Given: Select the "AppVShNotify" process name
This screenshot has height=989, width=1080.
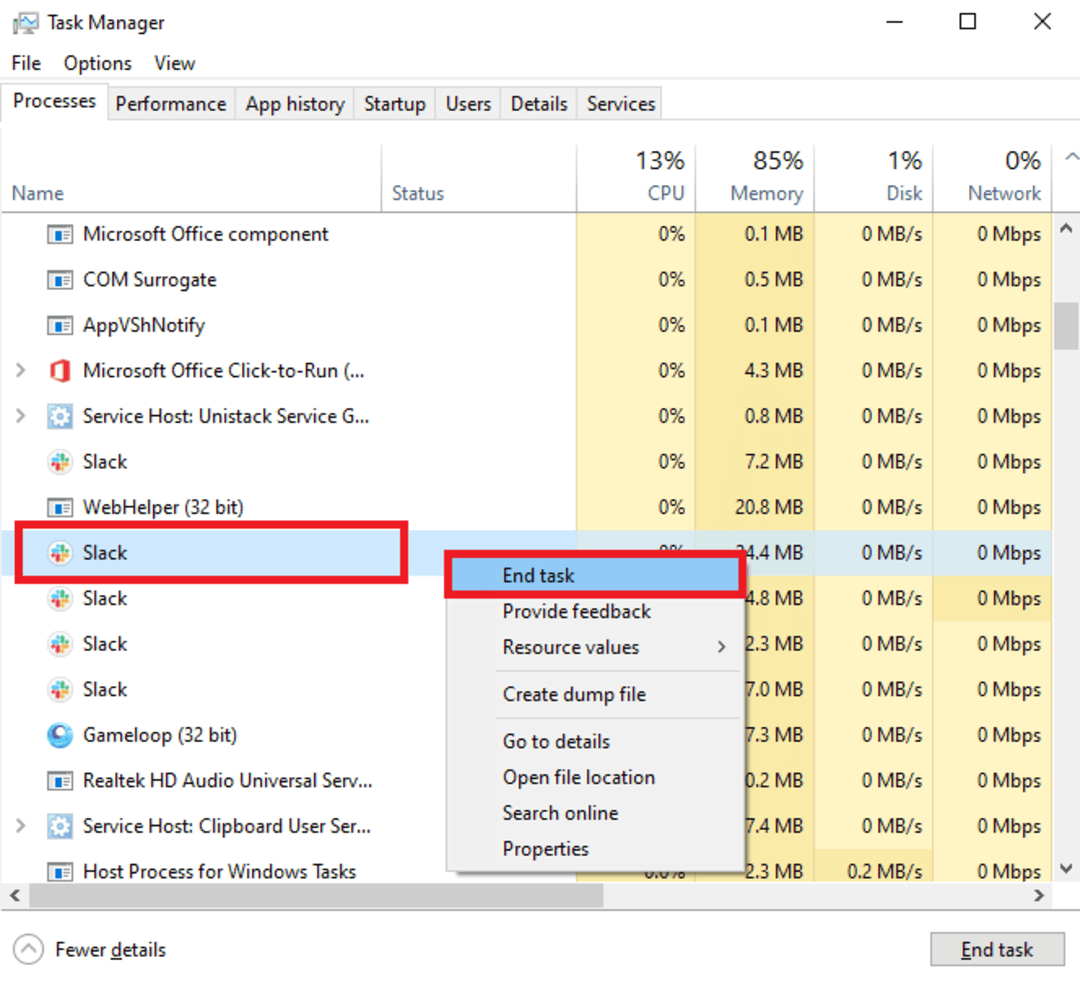Looking at the screenshot, I should pyautogui.click(x=144, y=326).
